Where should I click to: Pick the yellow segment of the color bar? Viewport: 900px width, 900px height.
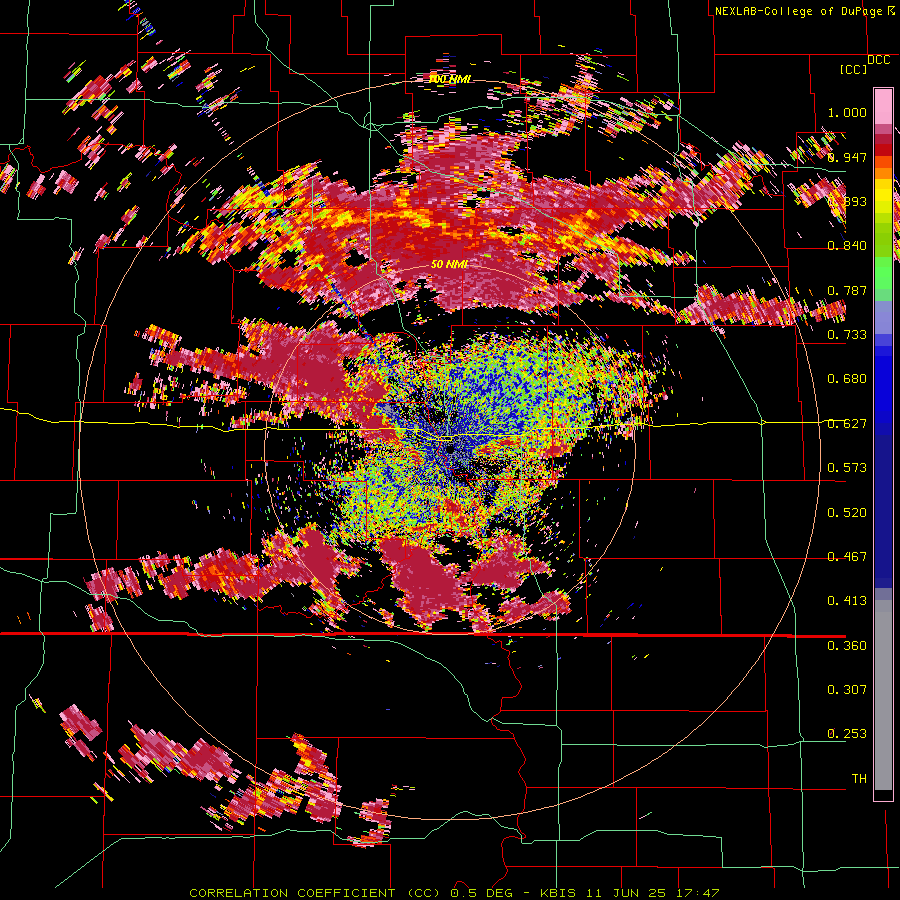click(883, 197)
